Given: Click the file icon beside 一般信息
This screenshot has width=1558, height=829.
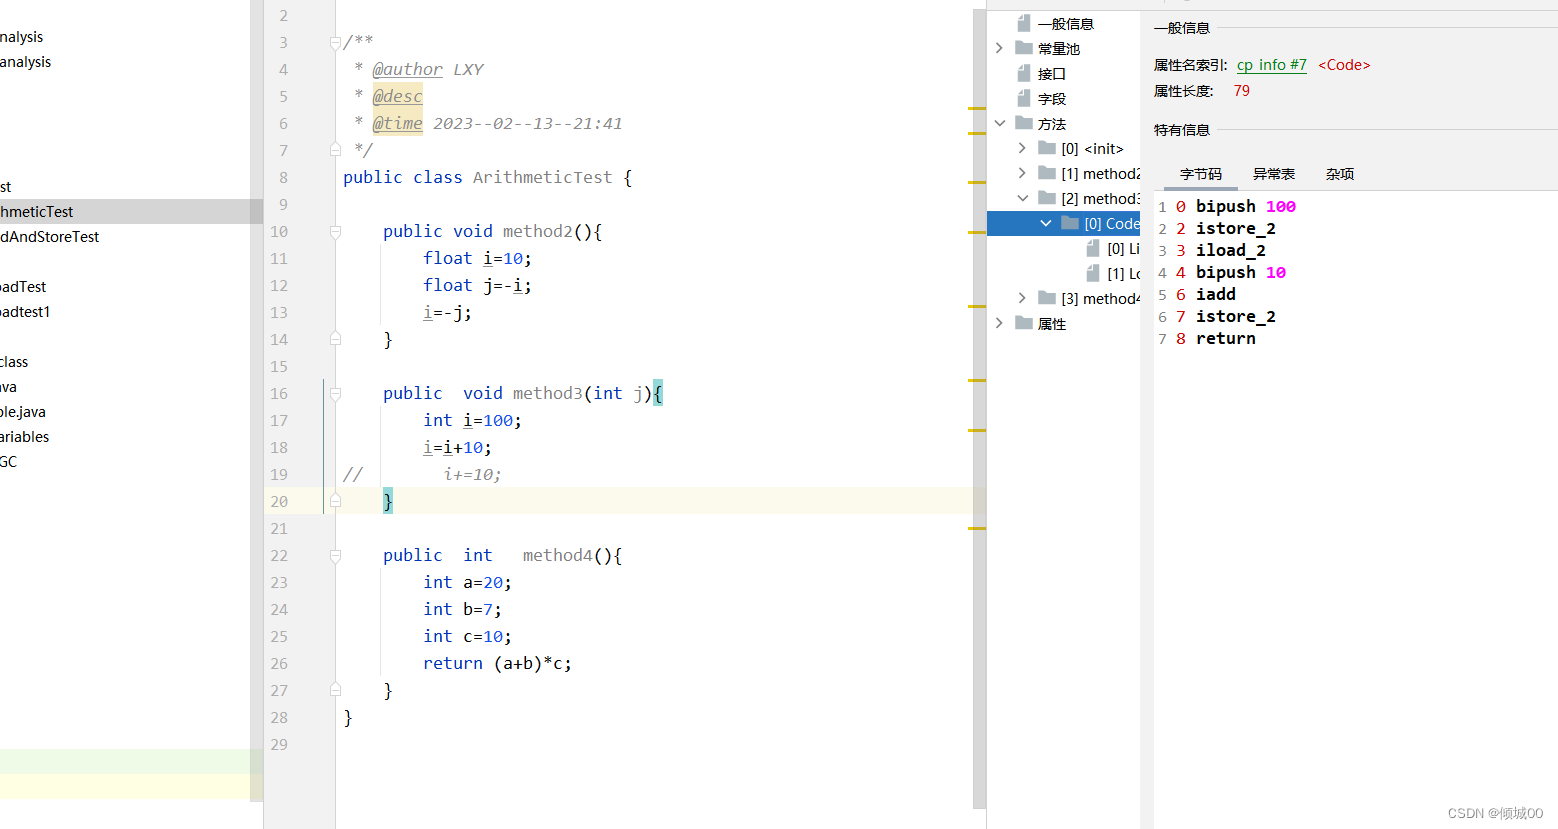Looking at the screenshot, I should pyautogui.click(x=1024, y=23).
